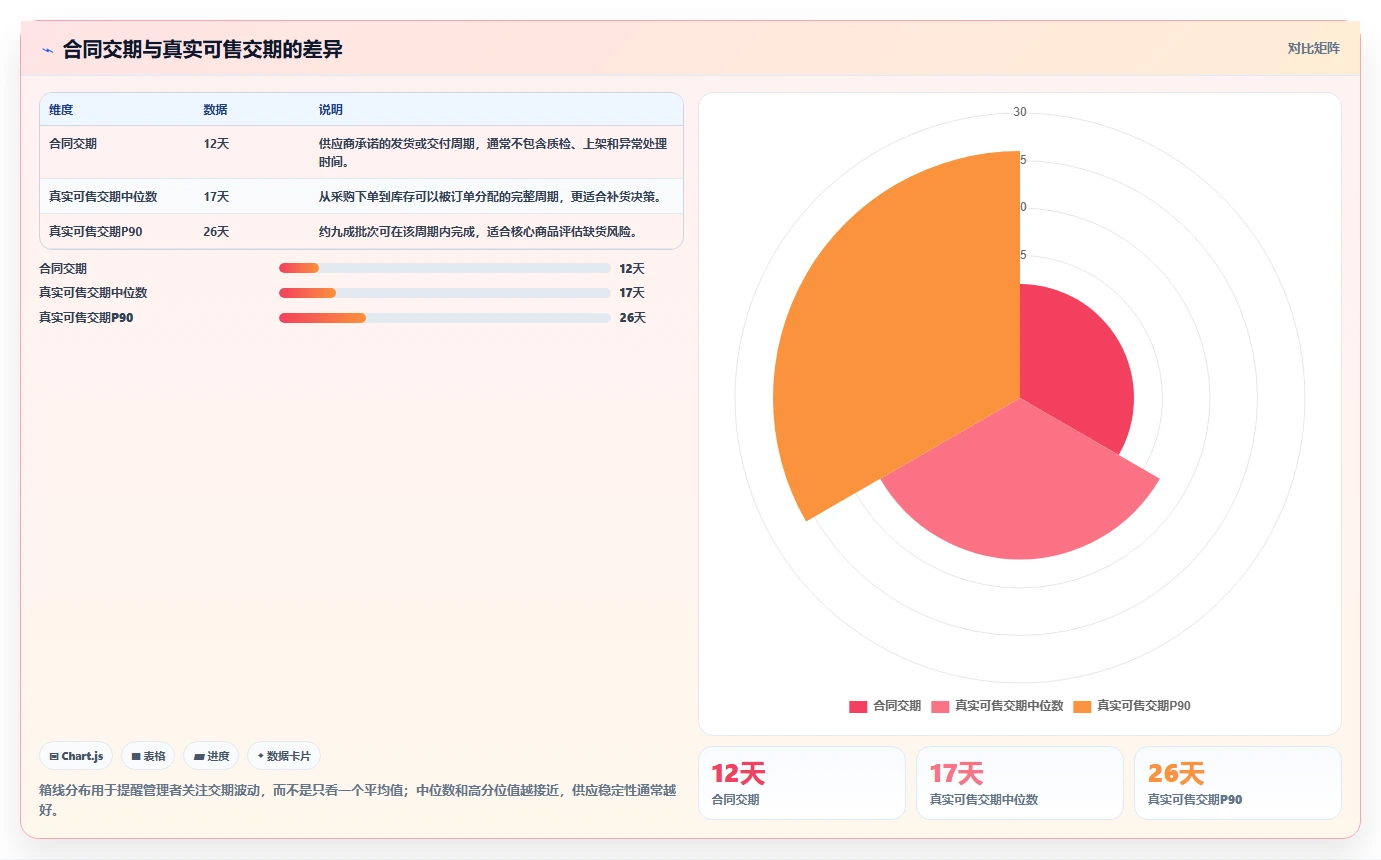Toggle 合同交期 legend item in chart

(885, 706)
